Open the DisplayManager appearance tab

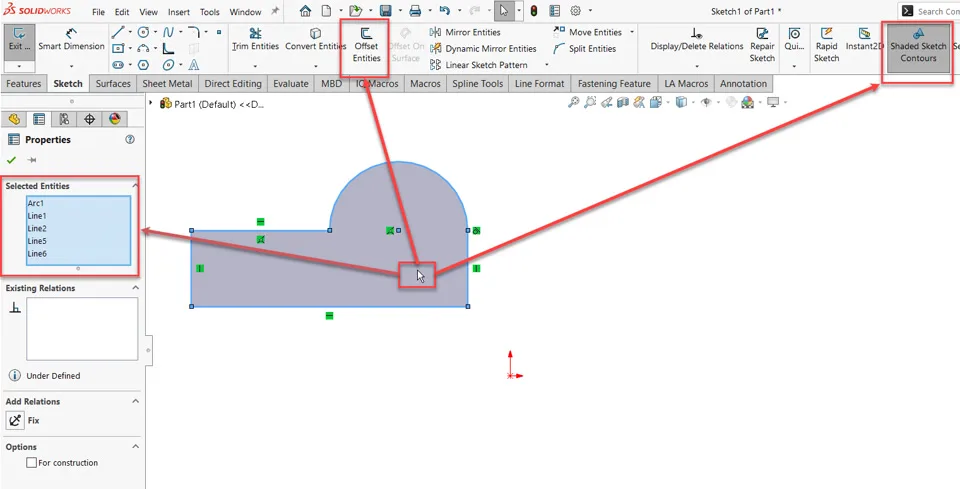(114, 119)
